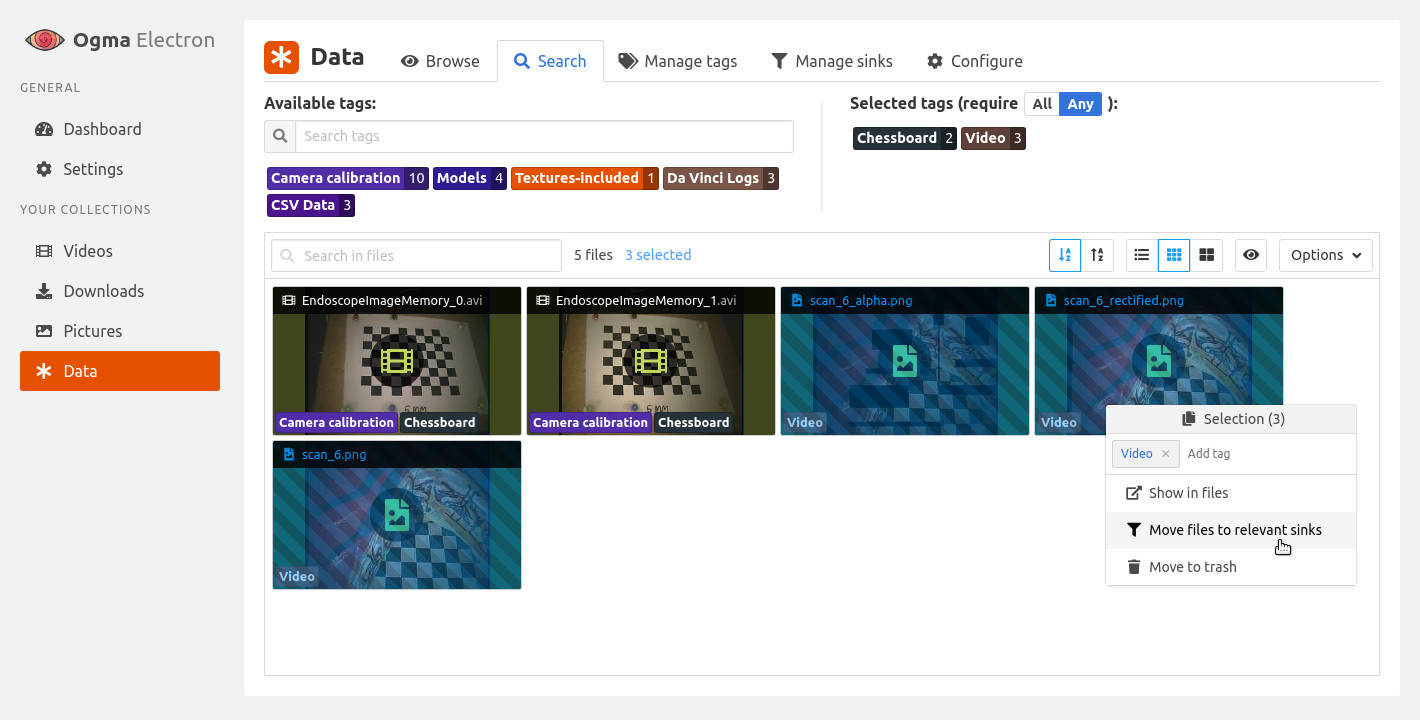Add the Models available tag
1420x720 pixels.
(470, 178)
